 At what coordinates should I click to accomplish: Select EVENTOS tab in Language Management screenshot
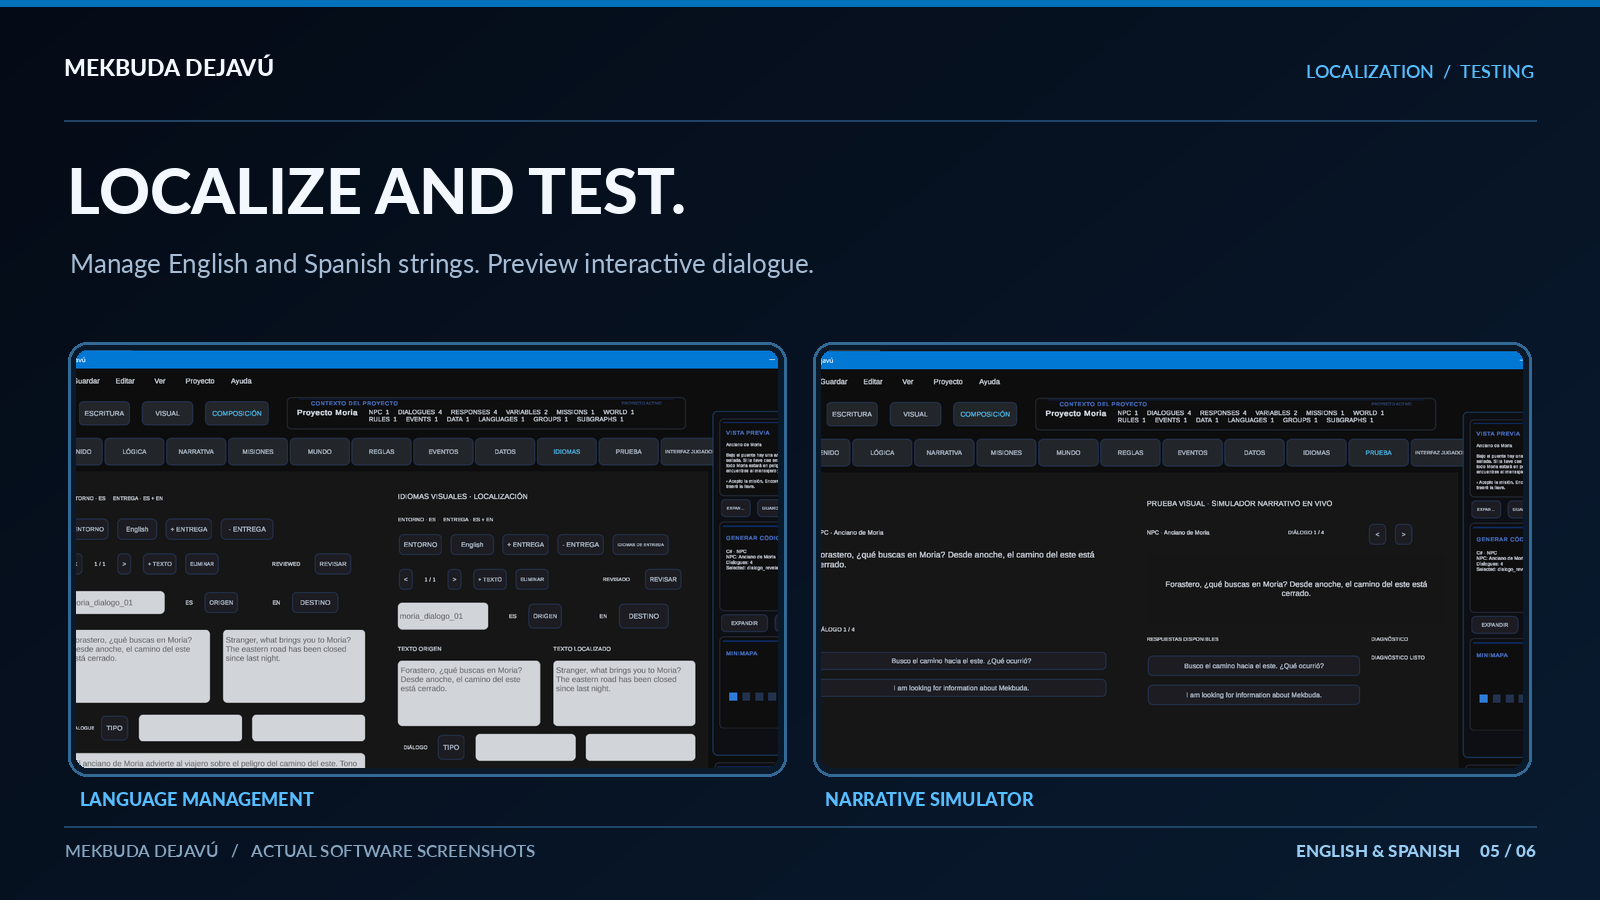443,452
